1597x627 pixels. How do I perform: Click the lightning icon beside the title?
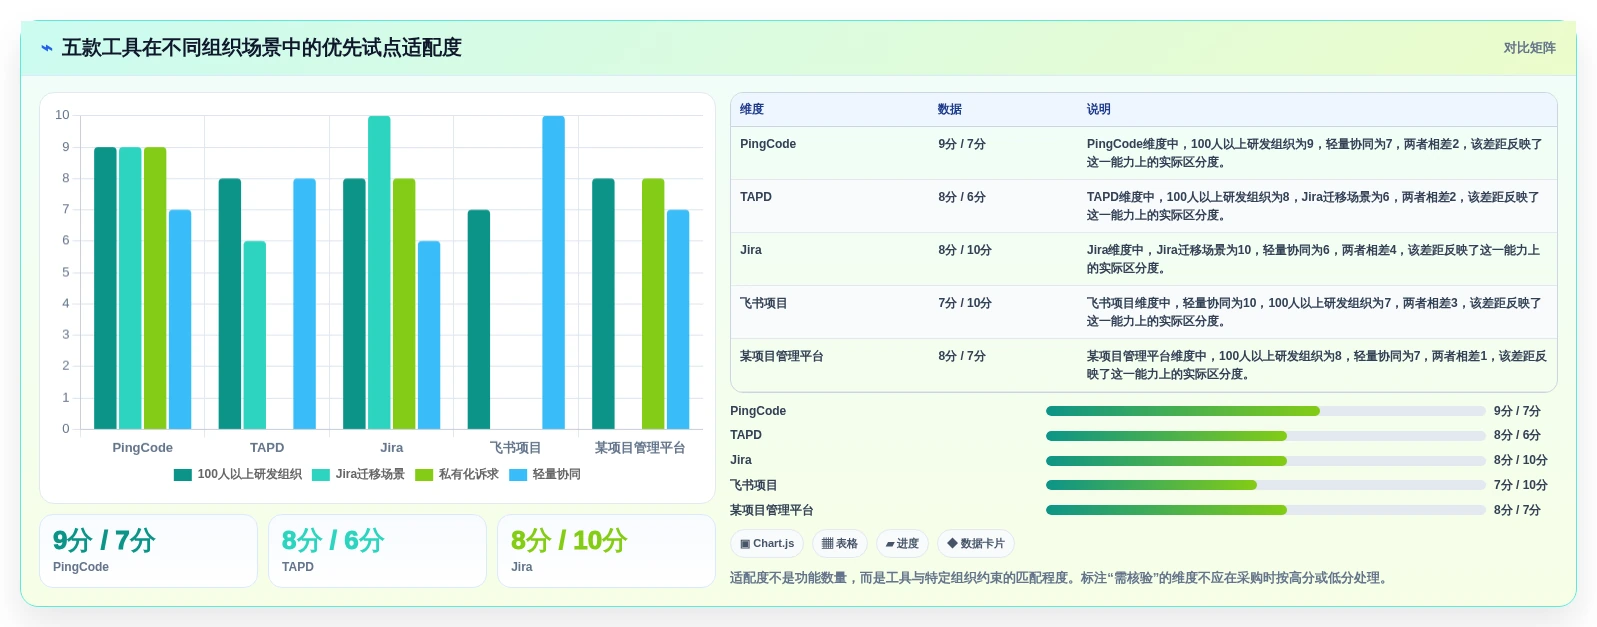[46, 48]
